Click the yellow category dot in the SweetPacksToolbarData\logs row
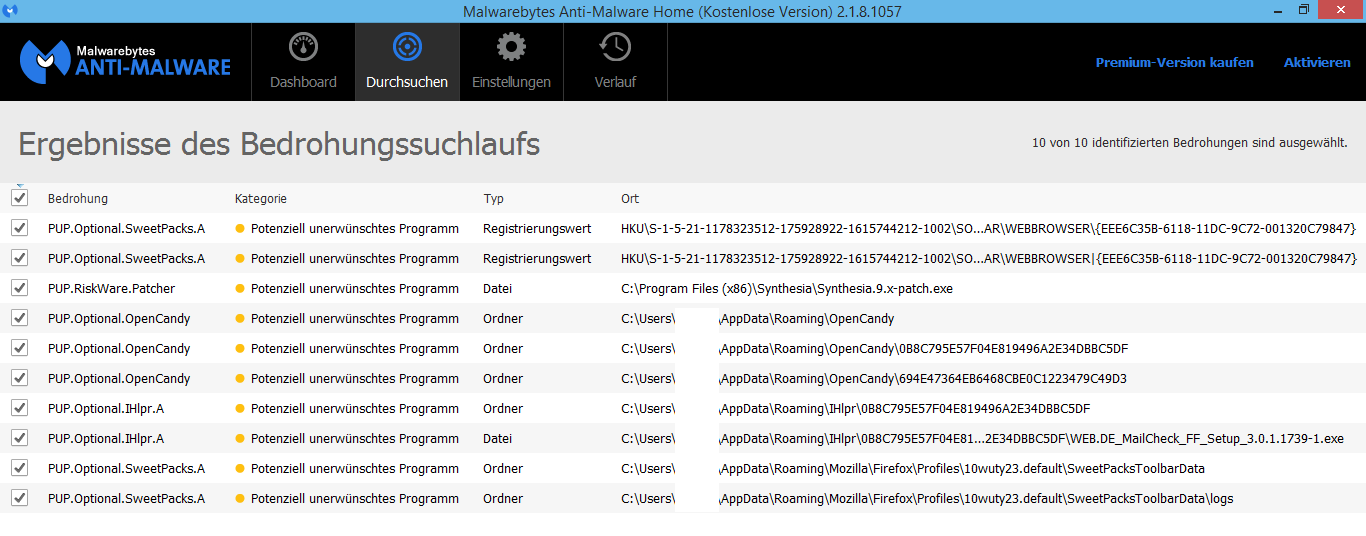The height and width of the screenshot is (536, 1366). pyautogui.click(x=240, y=499)
